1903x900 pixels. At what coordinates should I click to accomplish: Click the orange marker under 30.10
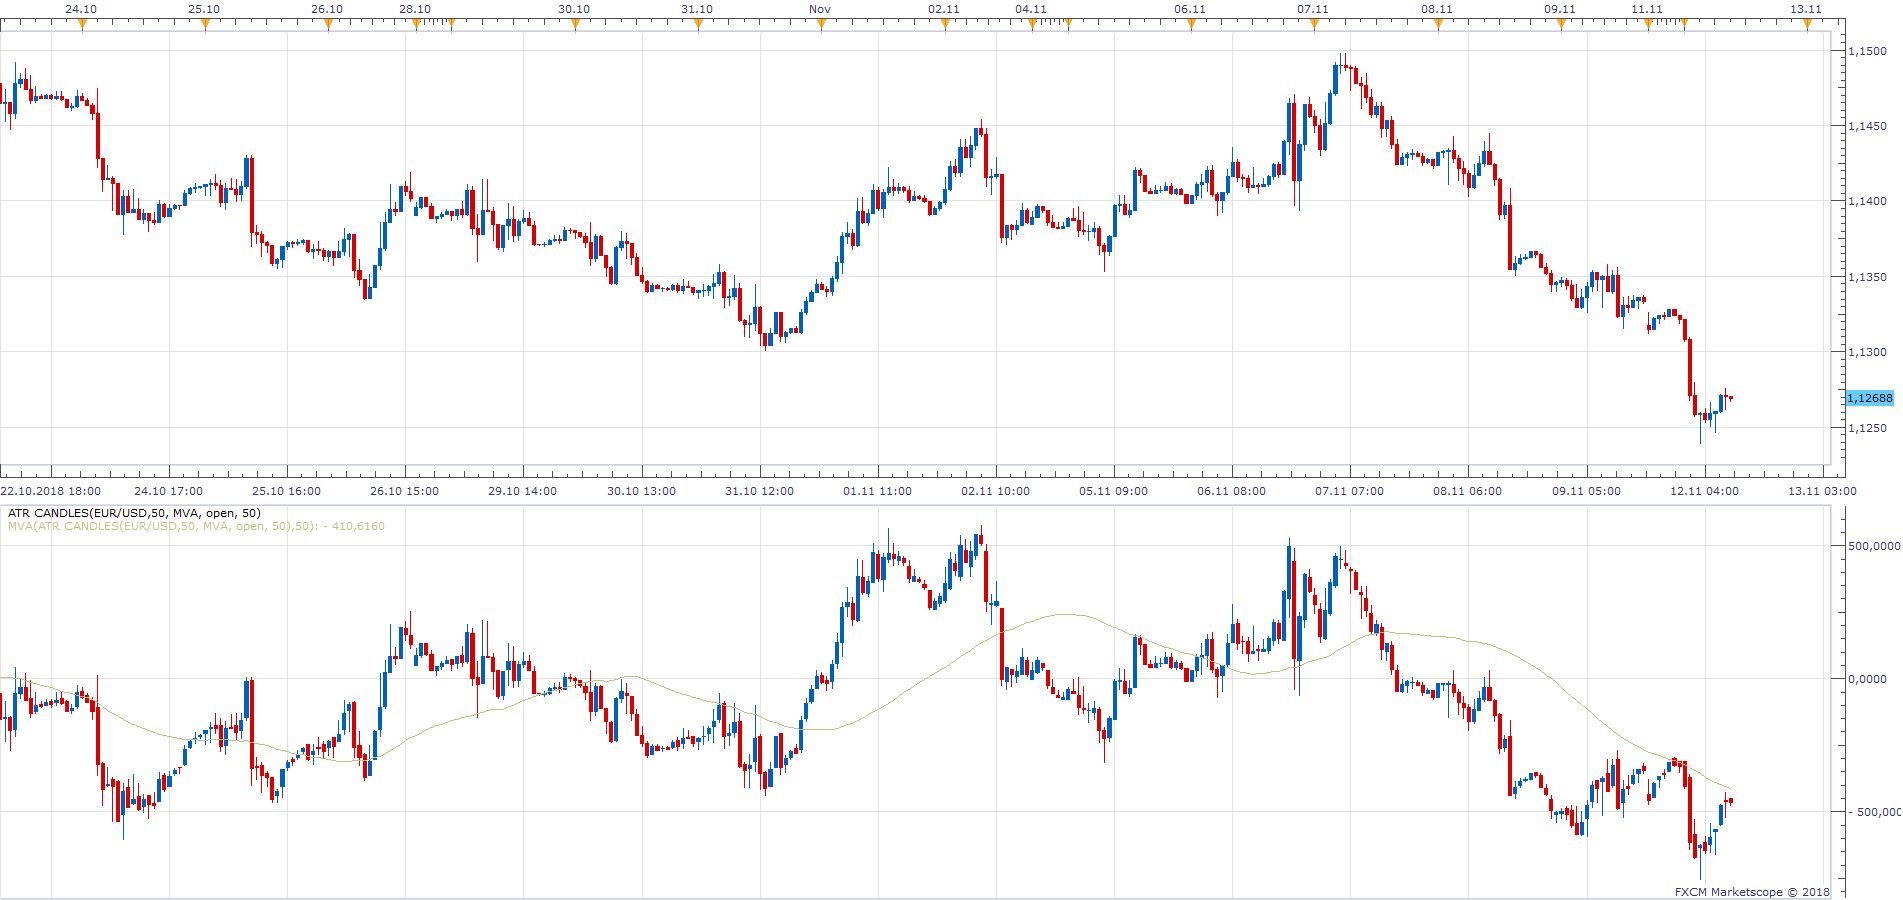coord(575,25)
